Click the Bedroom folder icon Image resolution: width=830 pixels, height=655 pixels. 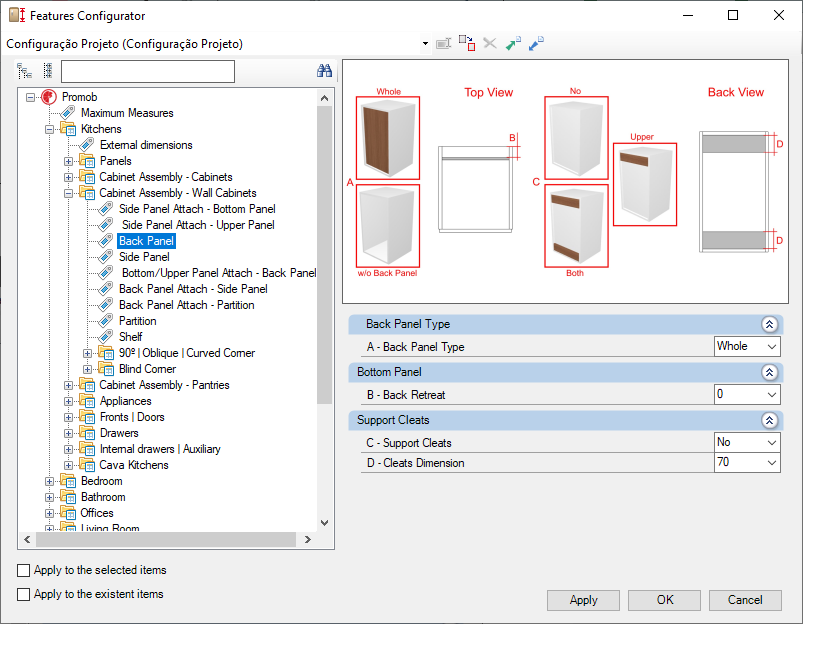tap(68, 481)
